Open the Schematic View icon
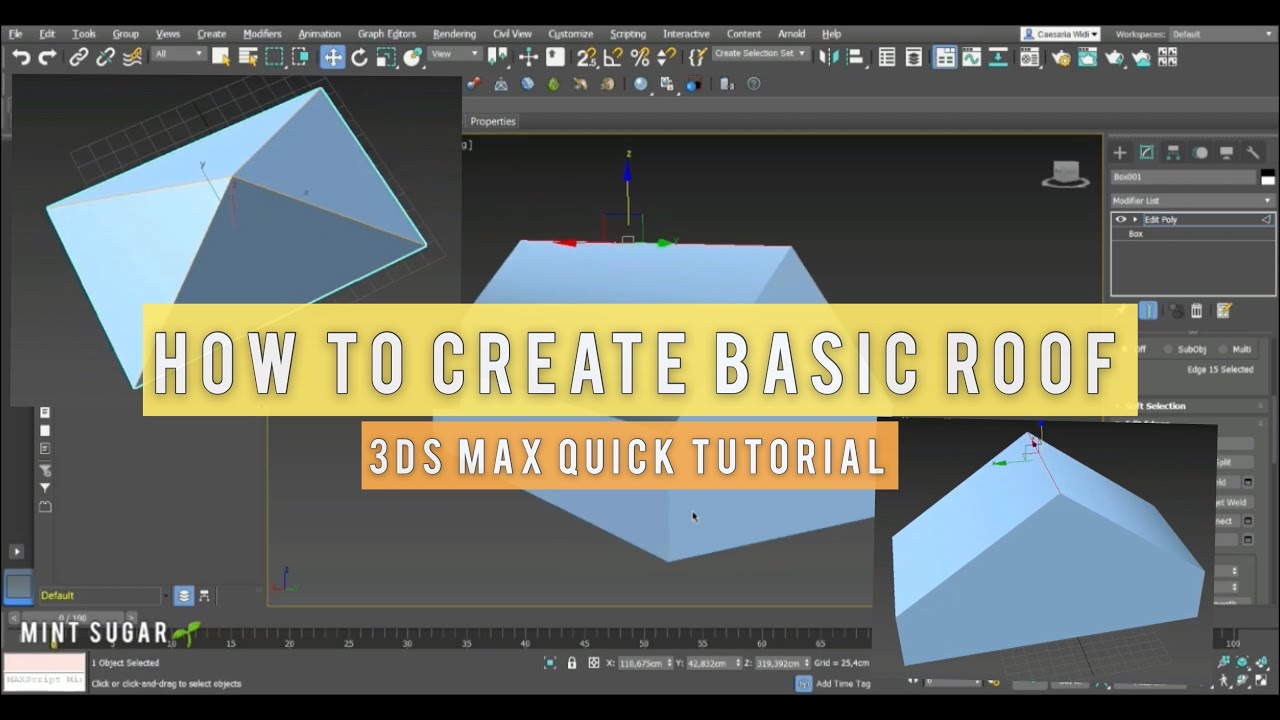Image resolution: width=1280 pixels, height=720 pixels. [998, 57]
